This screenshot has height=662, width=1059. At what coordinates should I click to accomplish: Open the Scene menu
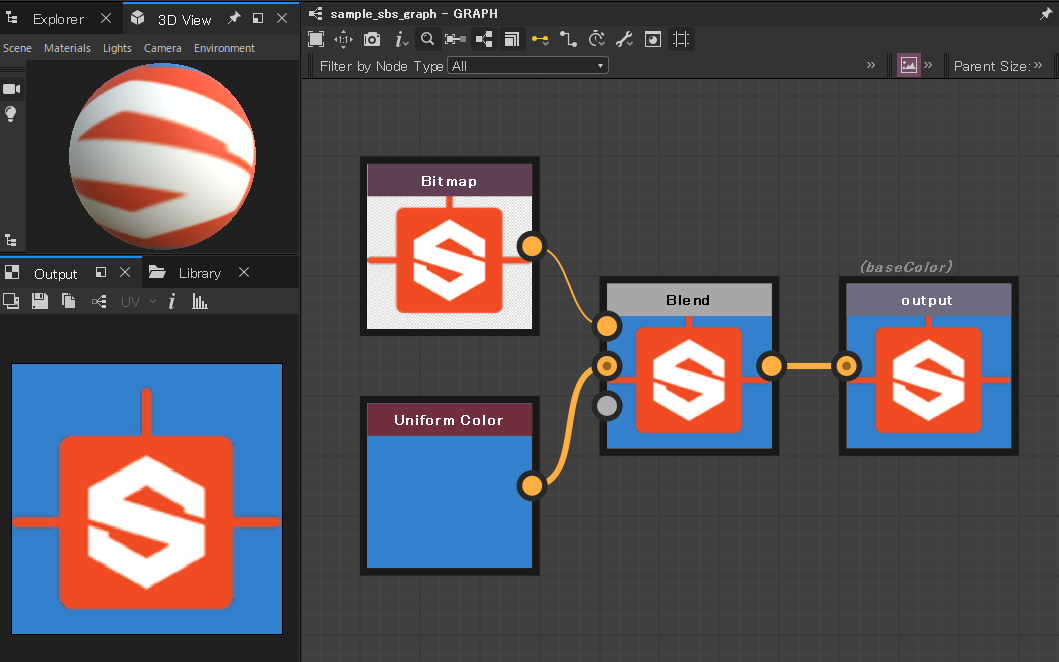[x=18, y=48]
